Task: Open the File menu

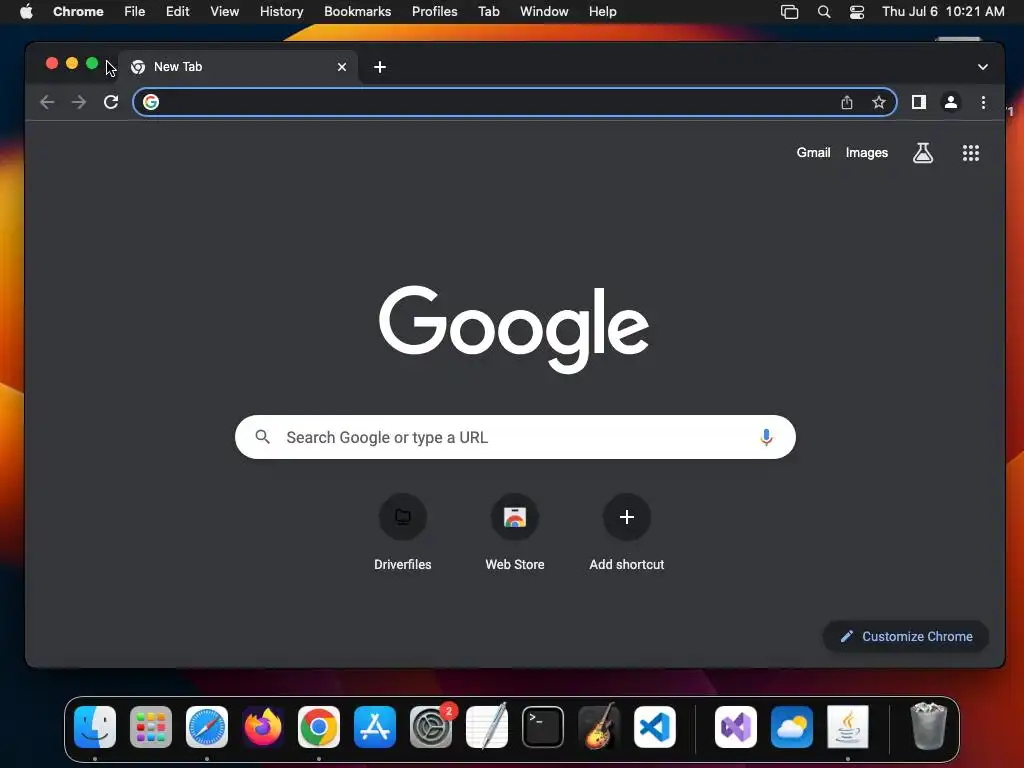Action: pyautogui.click(x=135, y=11)
